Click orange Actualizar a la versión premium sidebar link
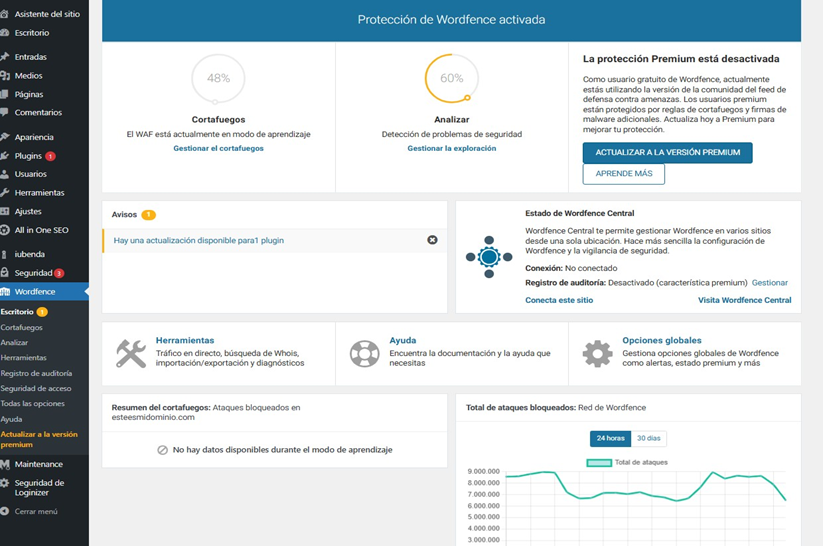The width and height of the screenshot is (823, 546). coord(39,439)
